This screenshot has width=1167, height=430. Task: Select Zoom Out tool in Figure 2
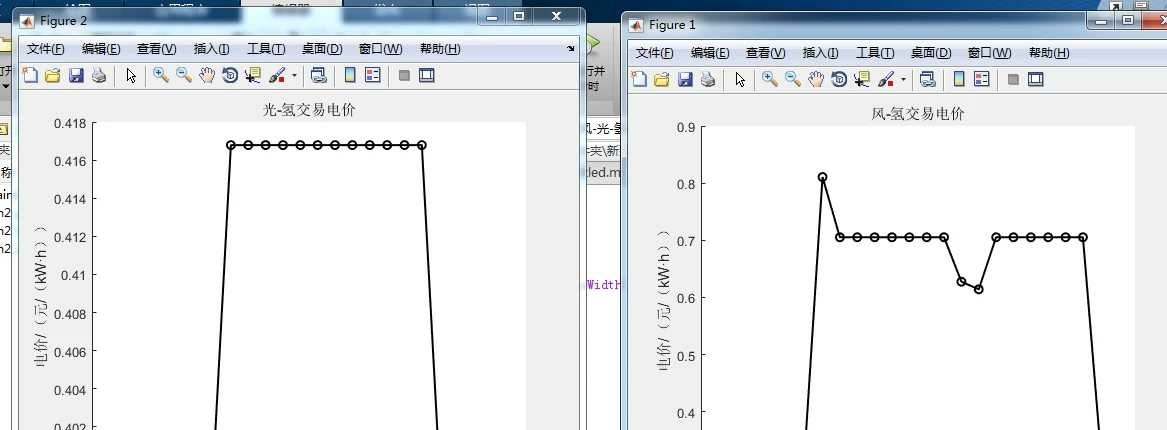coord(184,75)
